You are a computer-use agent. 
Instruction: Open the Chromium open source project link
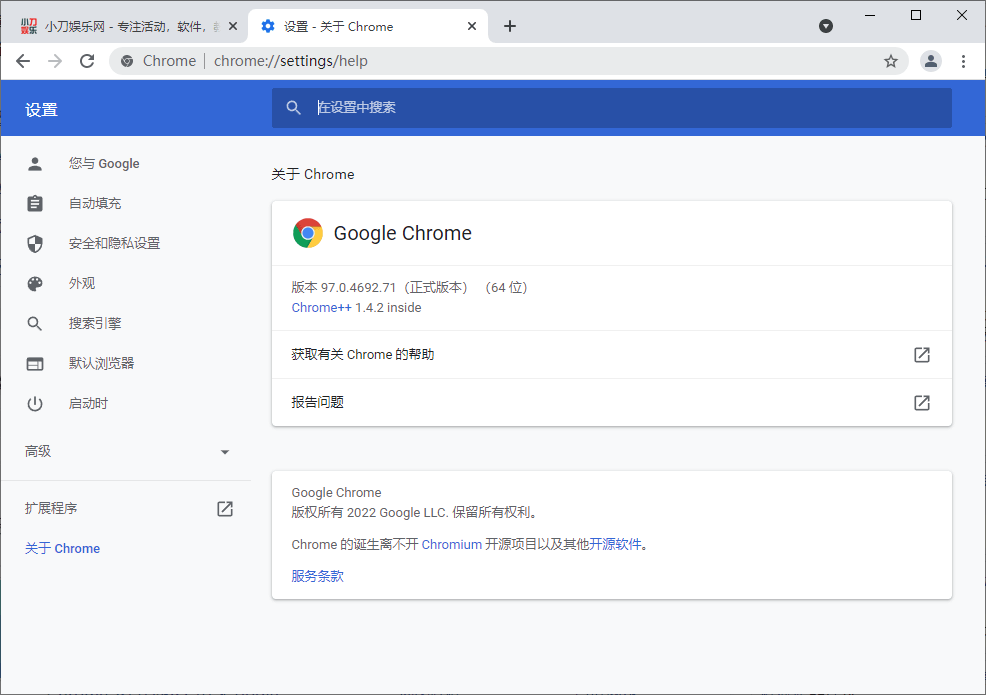click(451, 545)
